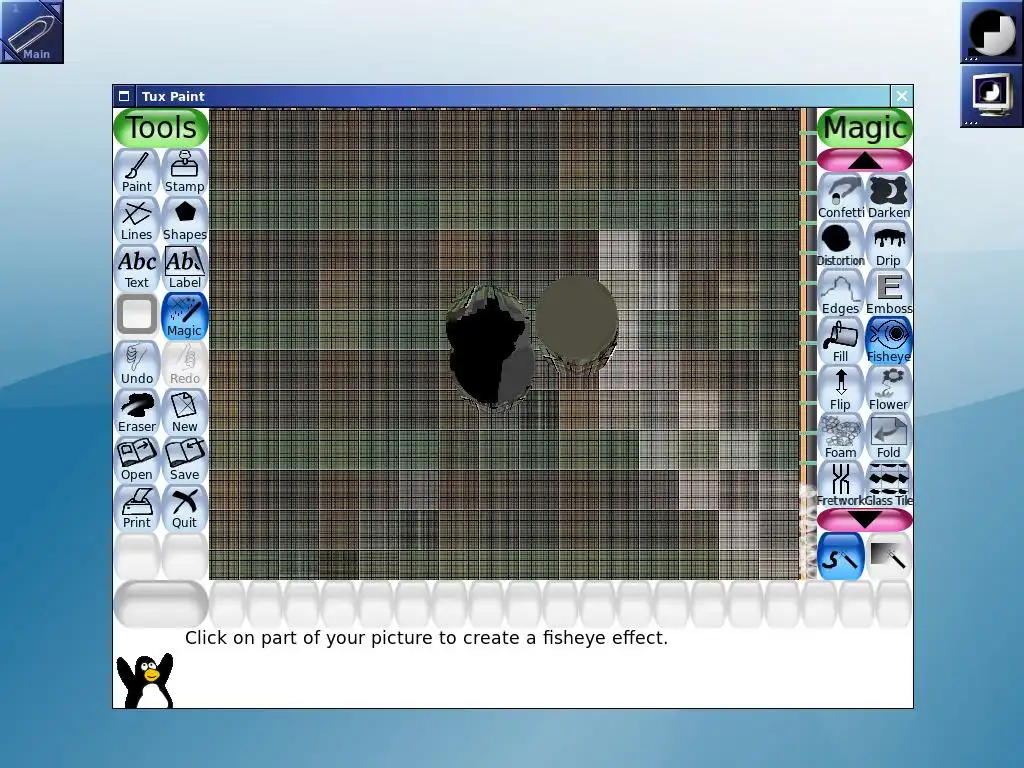This screenshot has height=768, width=1024.
Task: Choose the Drip magic effect
Action: pyautogui.click(x=889, y=246)
